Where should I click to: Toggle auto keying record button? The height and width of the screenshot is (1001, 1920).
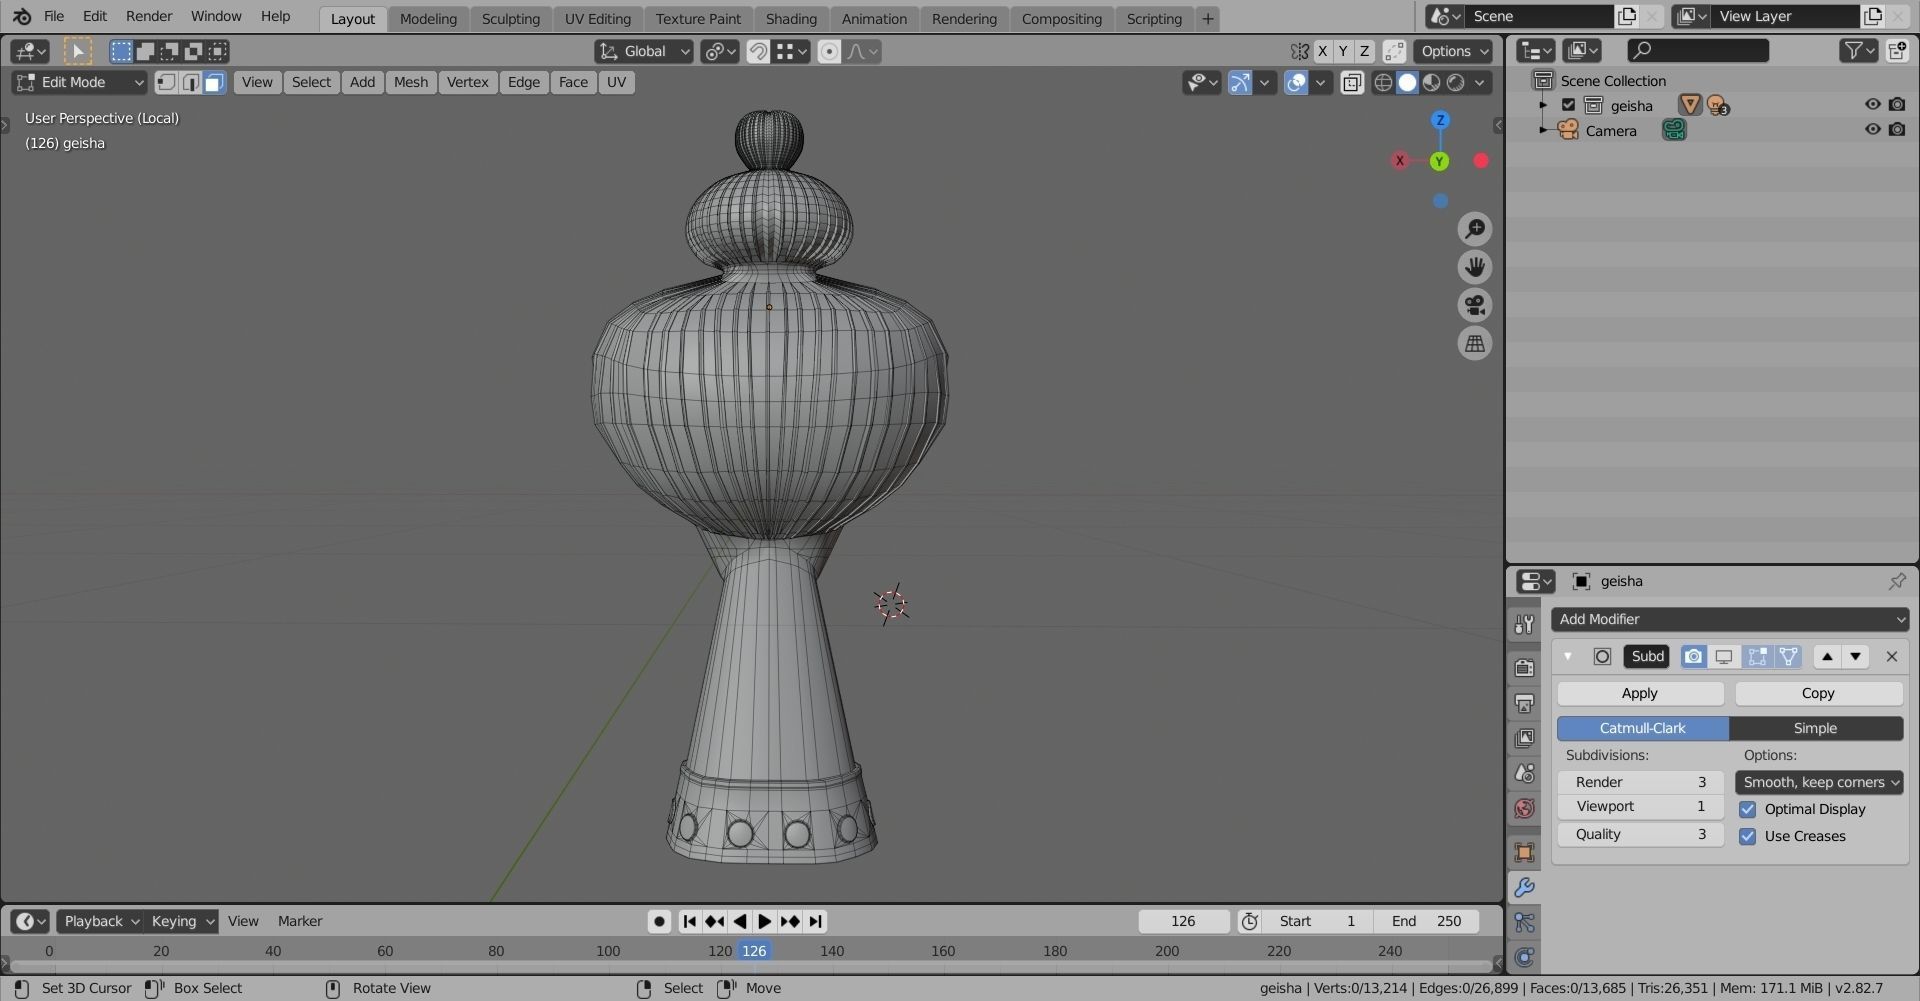(659, 921)
